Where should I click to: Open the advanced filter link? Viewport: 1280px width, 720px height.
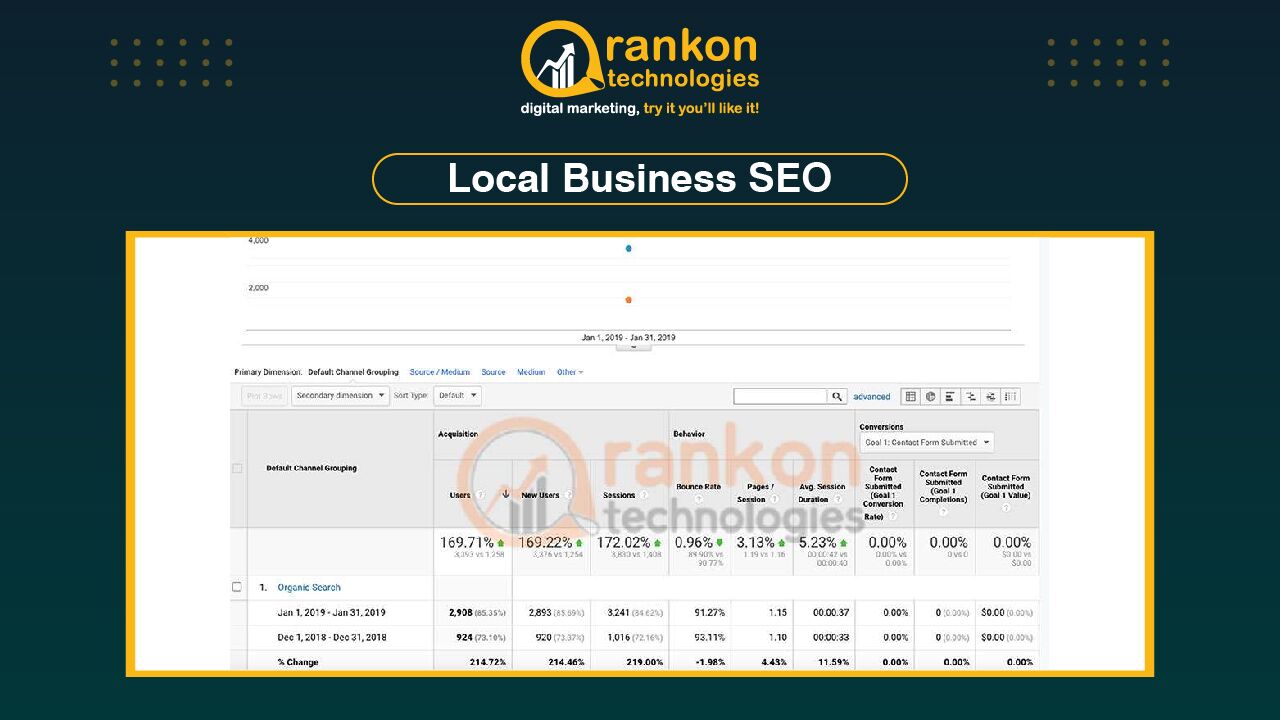[x=872, y=397]
